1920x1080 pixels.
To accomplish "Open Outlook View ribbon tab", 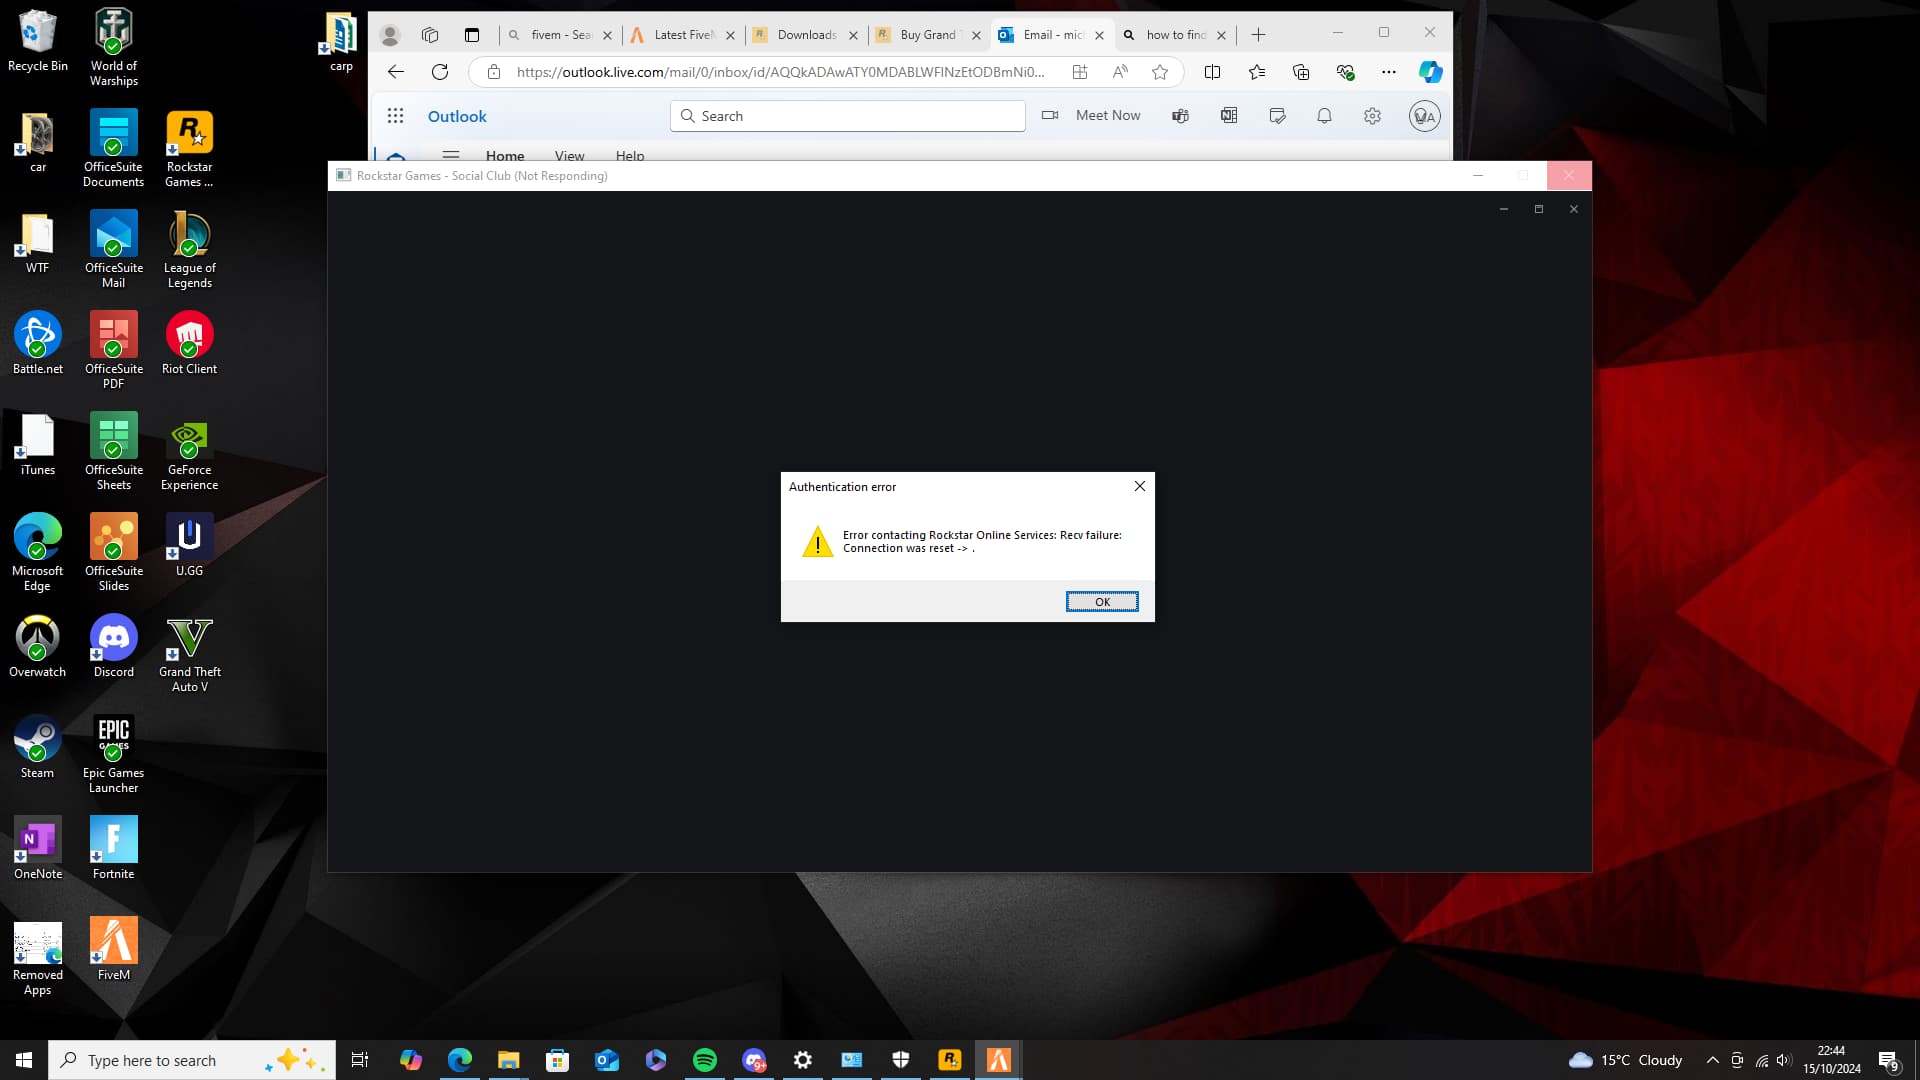I will click(569, 155).
